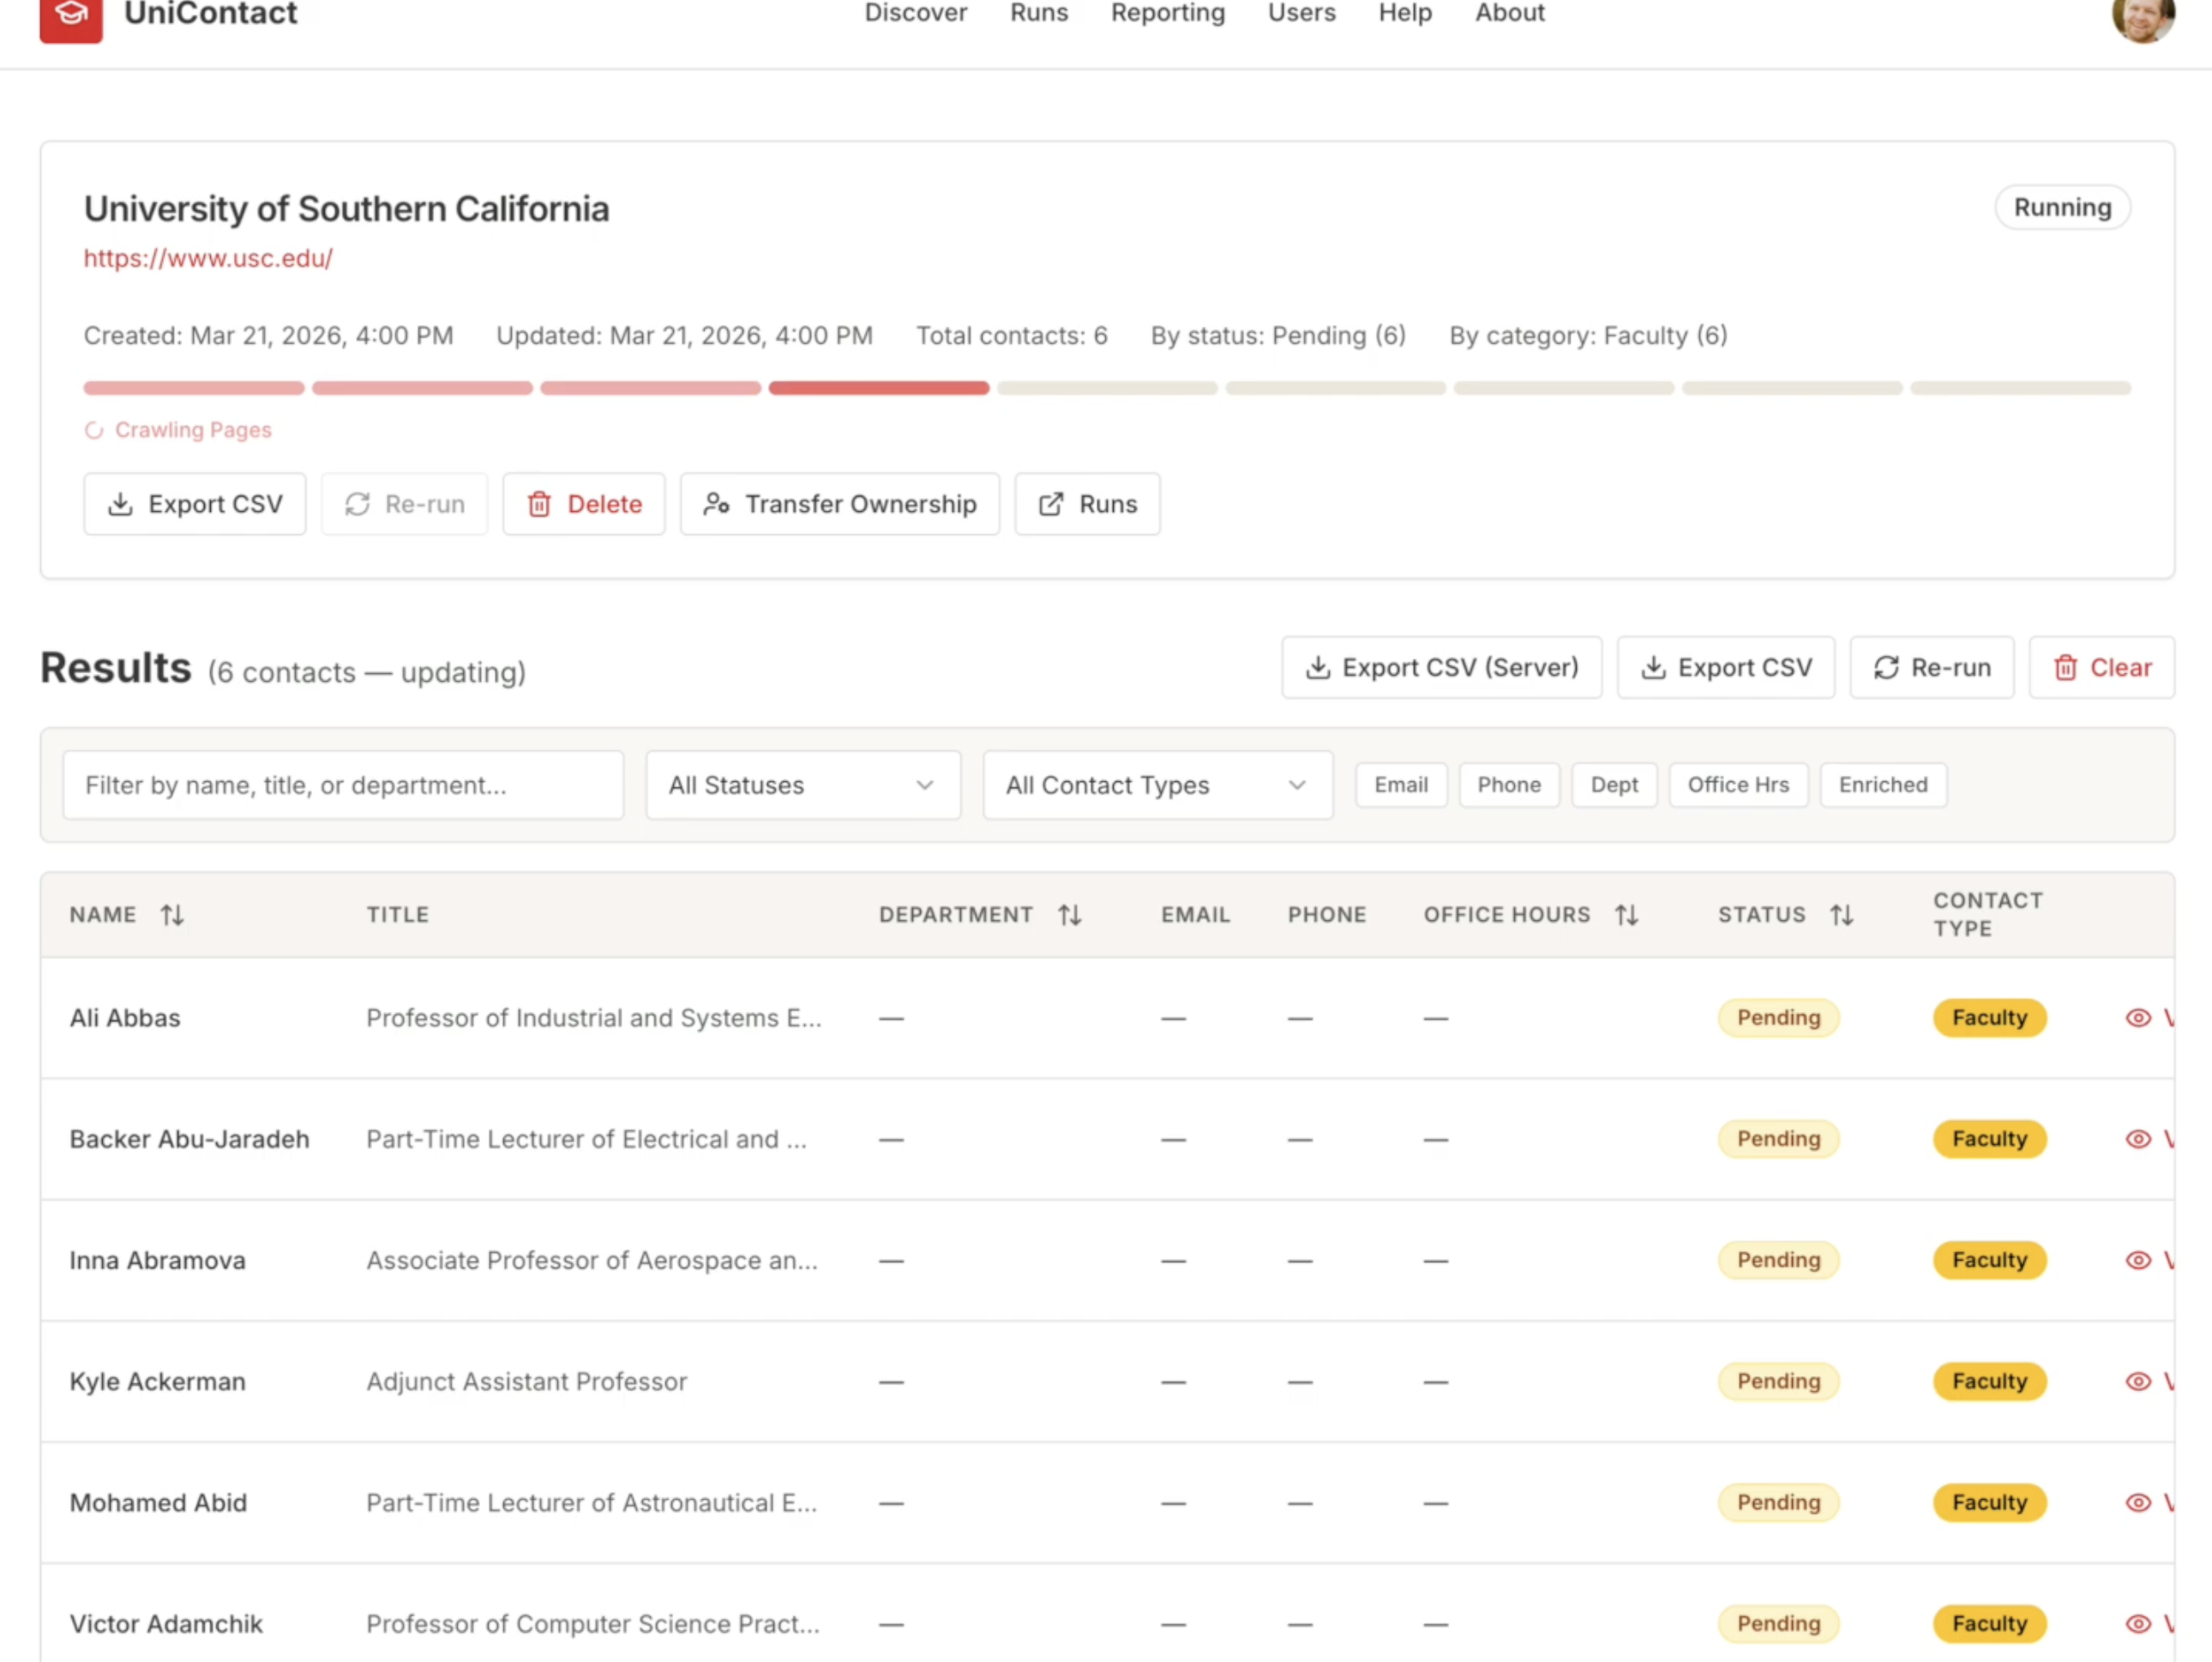
Task: Open Runs for this university
Action: pyautogui.click(x=1088, y=504)
